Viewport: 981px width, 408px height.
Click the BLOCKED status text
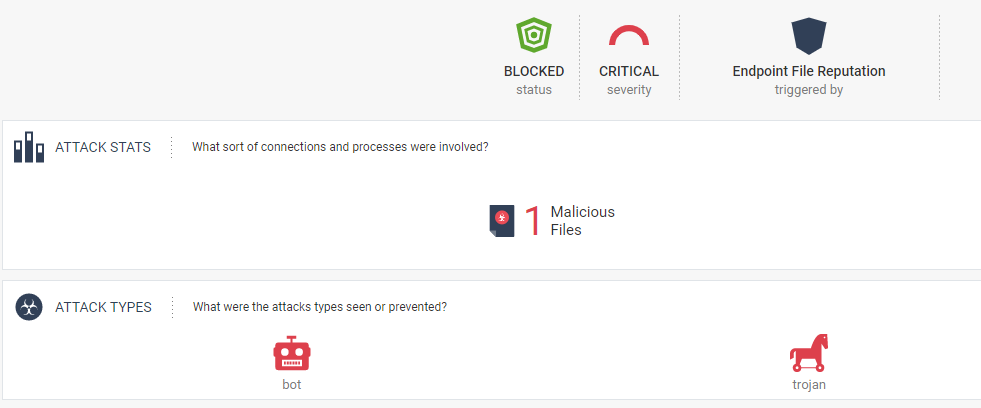tap(534, 71)
